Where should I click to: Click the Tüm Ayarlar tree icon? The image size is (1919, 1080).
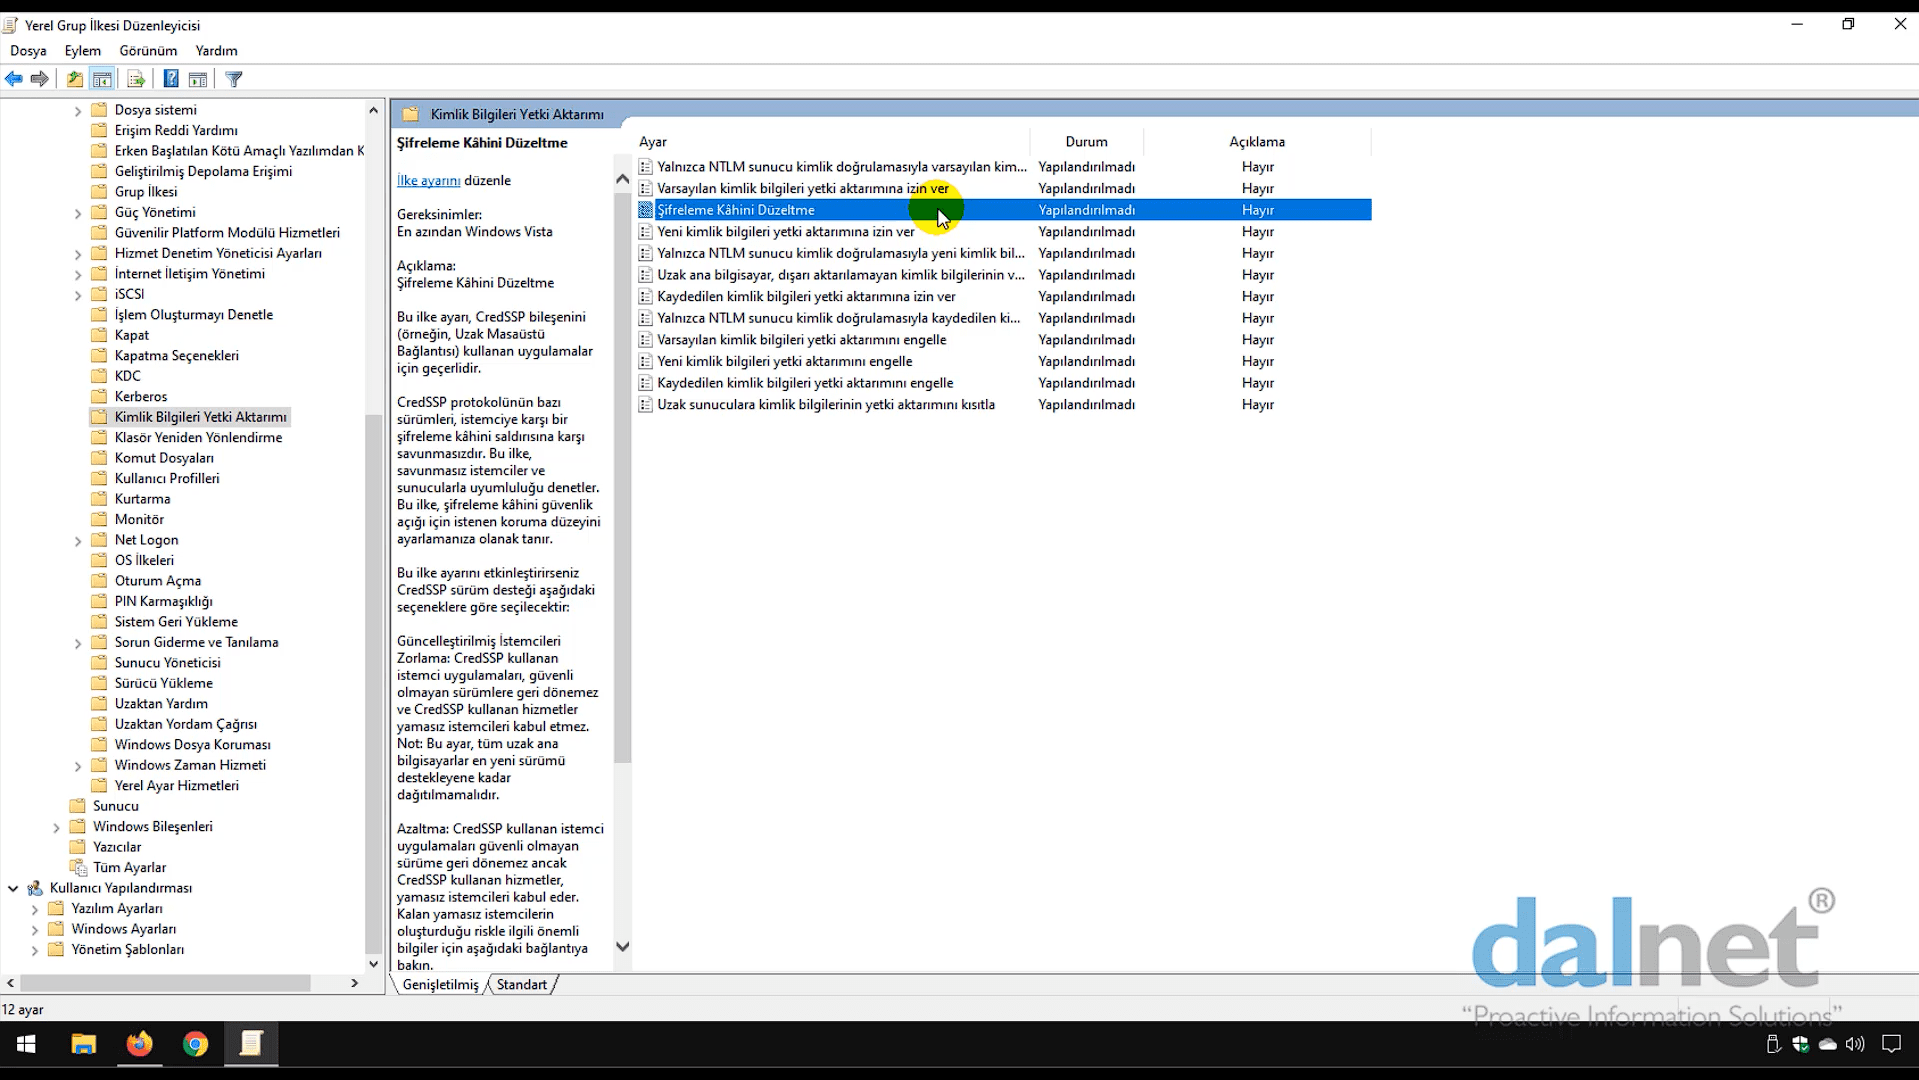(78, 867)
